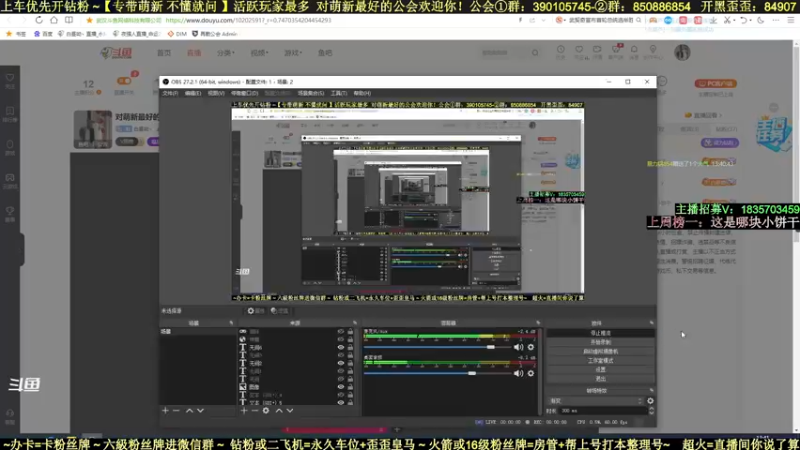Open OBS 文件(F) menu
The height and width of the screenshot is (450, 800).
(170, 93)
